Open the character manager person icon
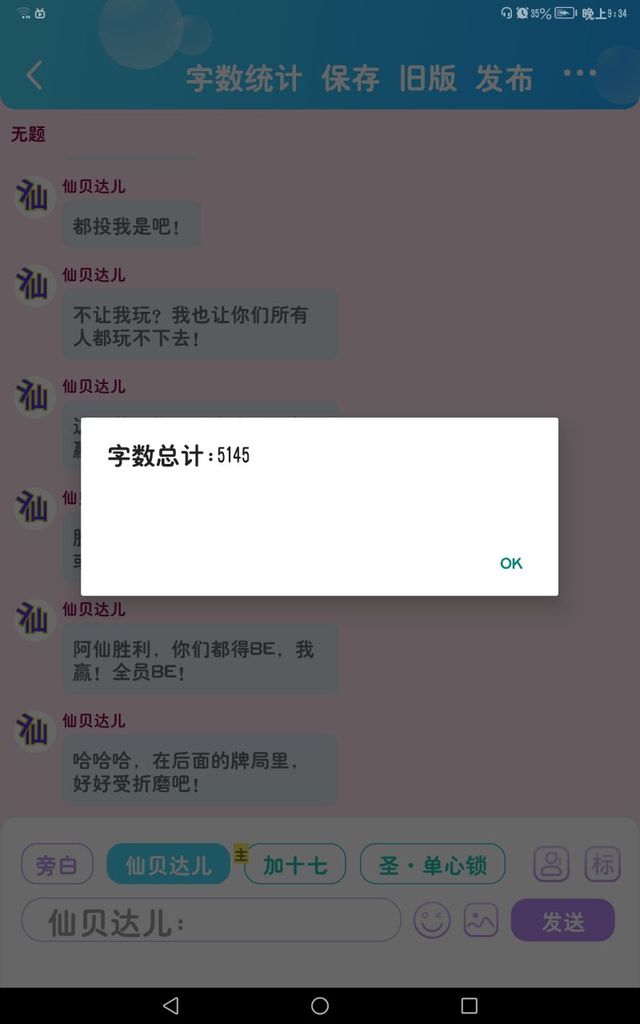Screen dimensions: 640x1024 [552, 865]
